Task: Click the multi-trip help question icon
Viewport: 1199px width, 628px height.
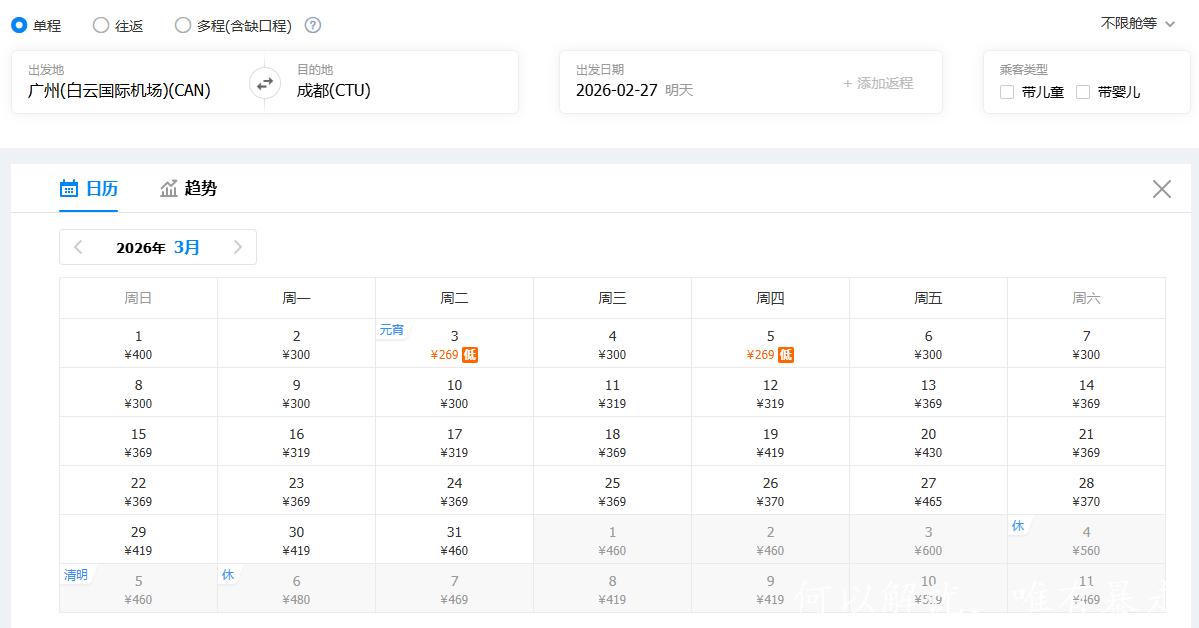Action: pos(313,25)
